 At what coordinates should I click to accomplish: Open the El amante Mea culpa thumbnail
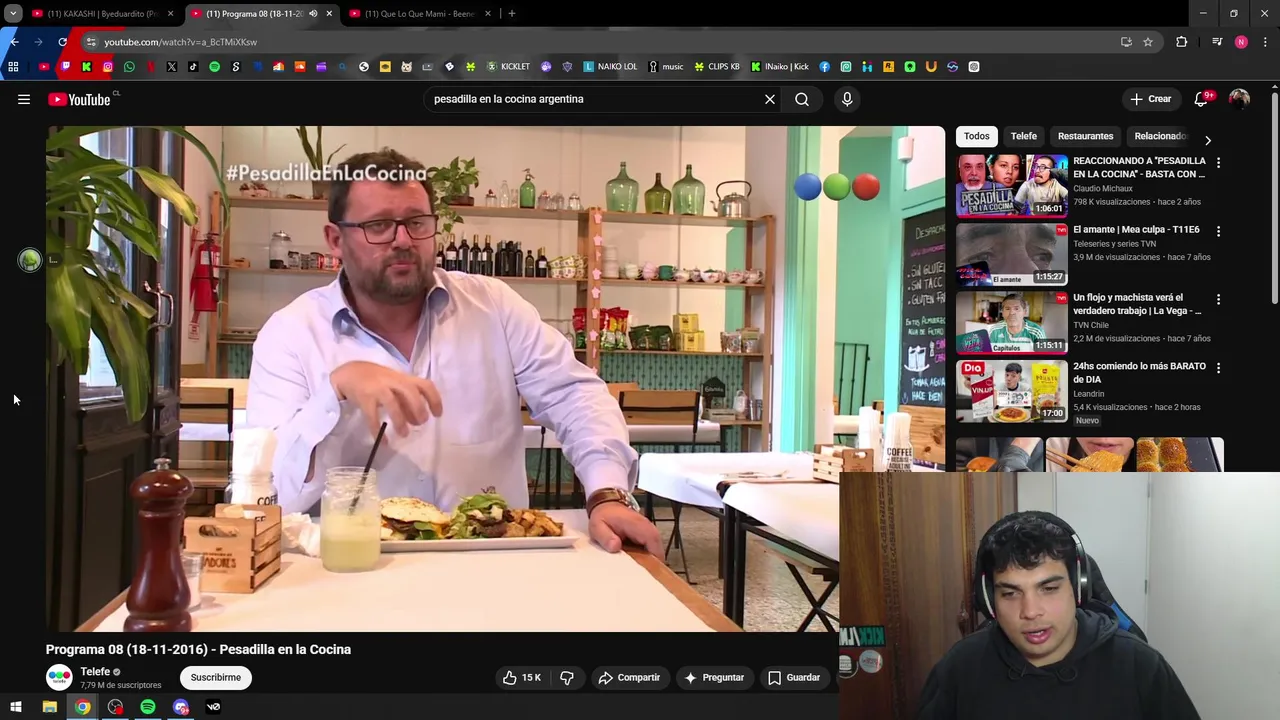tap(1012, 254)
